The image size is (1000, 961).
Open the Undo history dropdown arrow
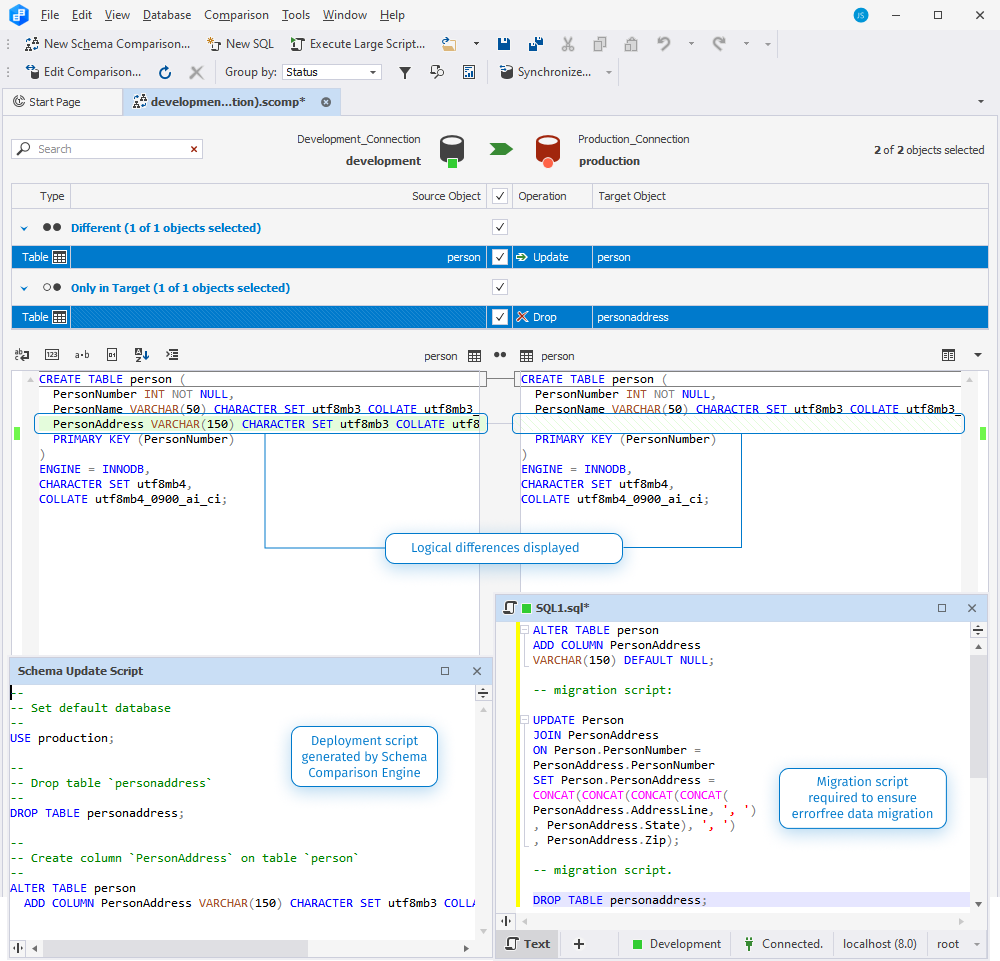(x=691, y=44)
